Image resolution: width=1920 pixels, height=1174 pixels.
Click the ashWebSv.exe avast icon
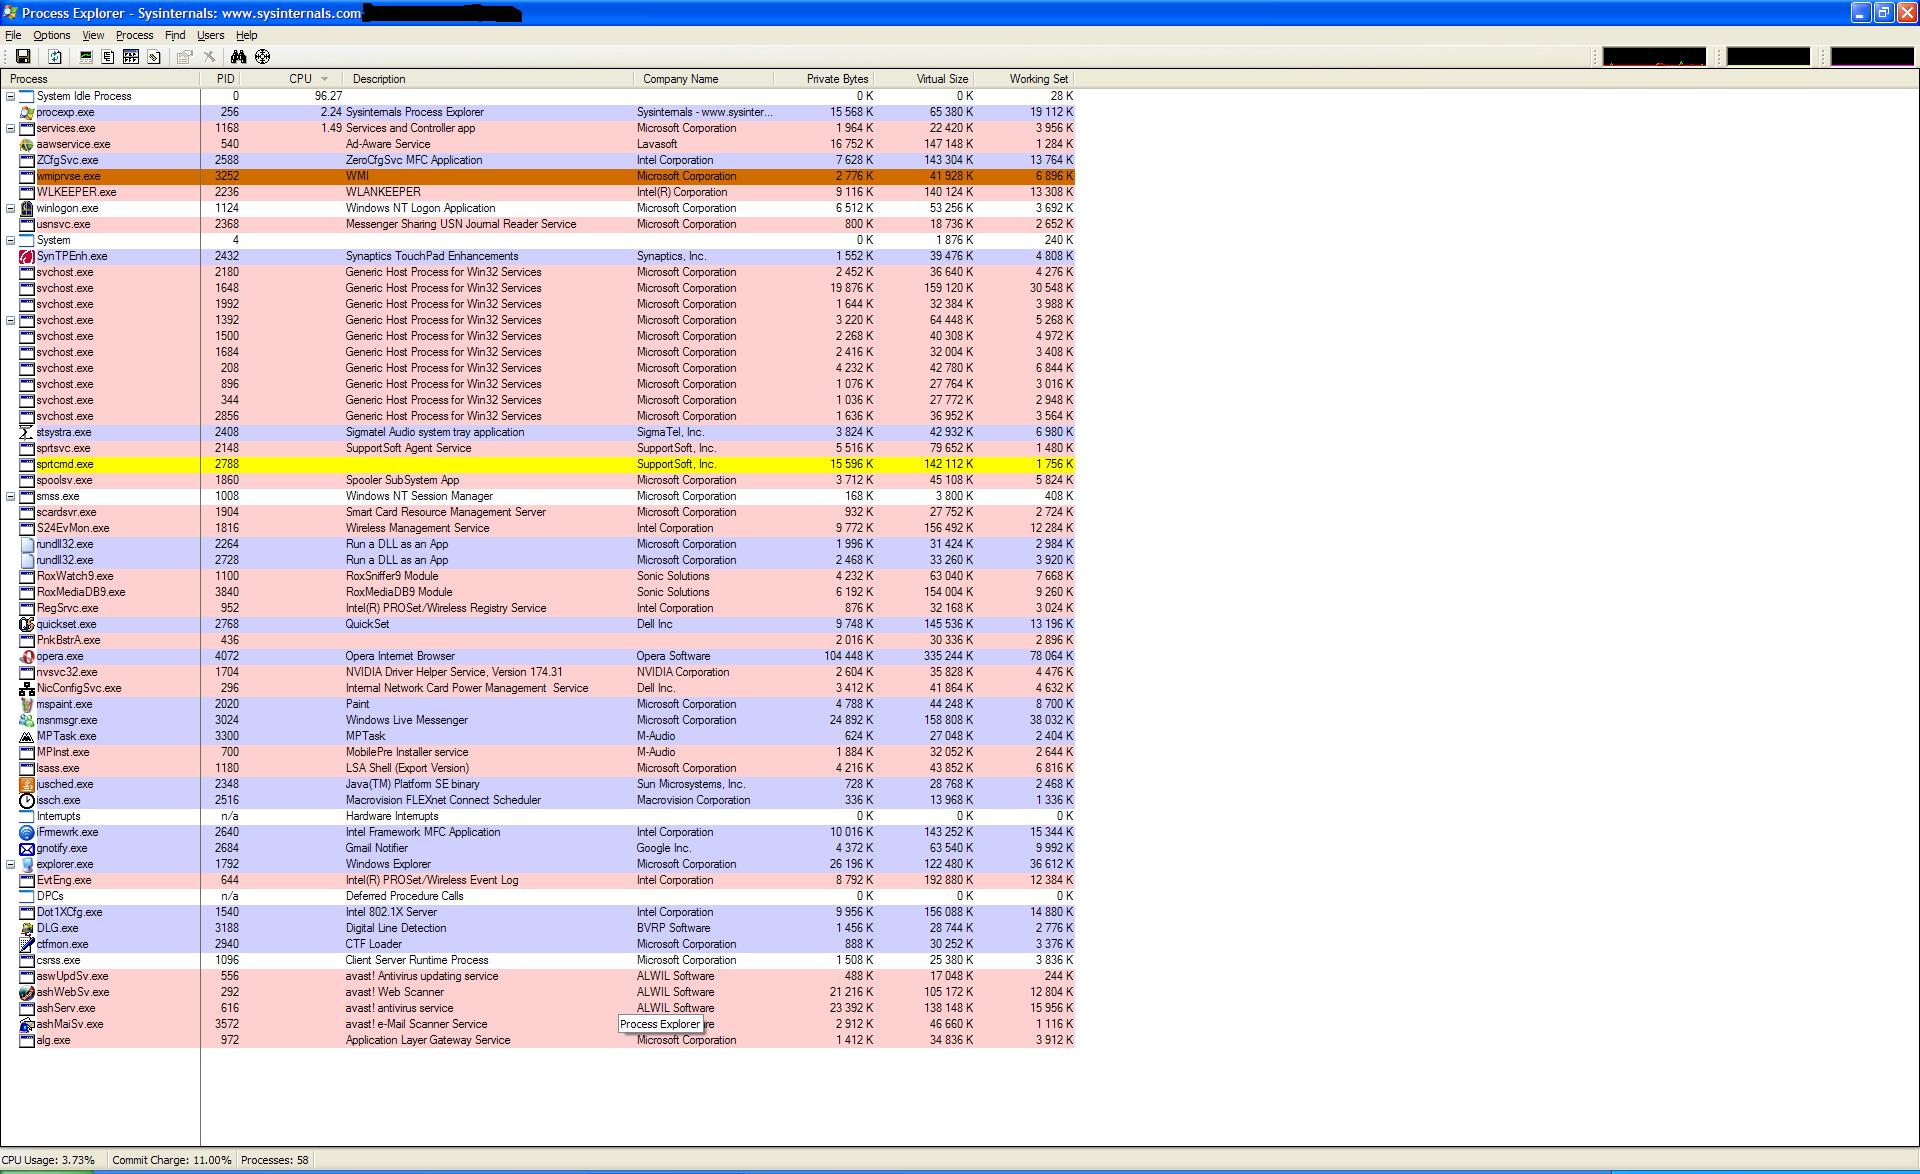[x=27, y=992]
